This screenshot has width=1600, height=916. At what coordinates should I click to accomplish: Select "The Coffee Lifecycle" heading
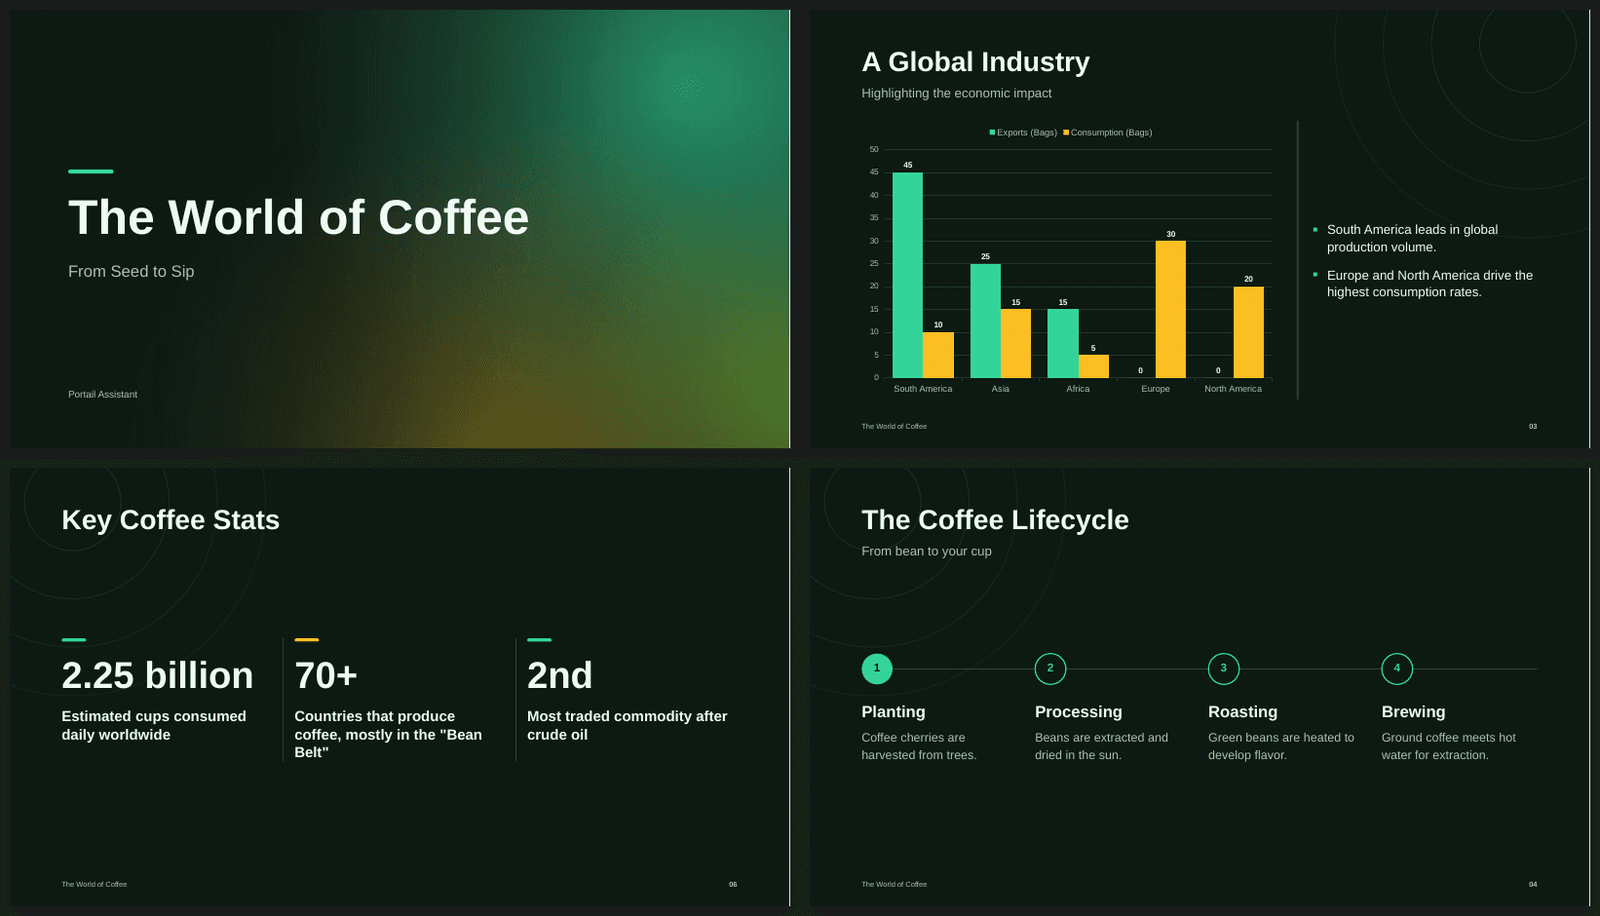click(x=995, y=520)
